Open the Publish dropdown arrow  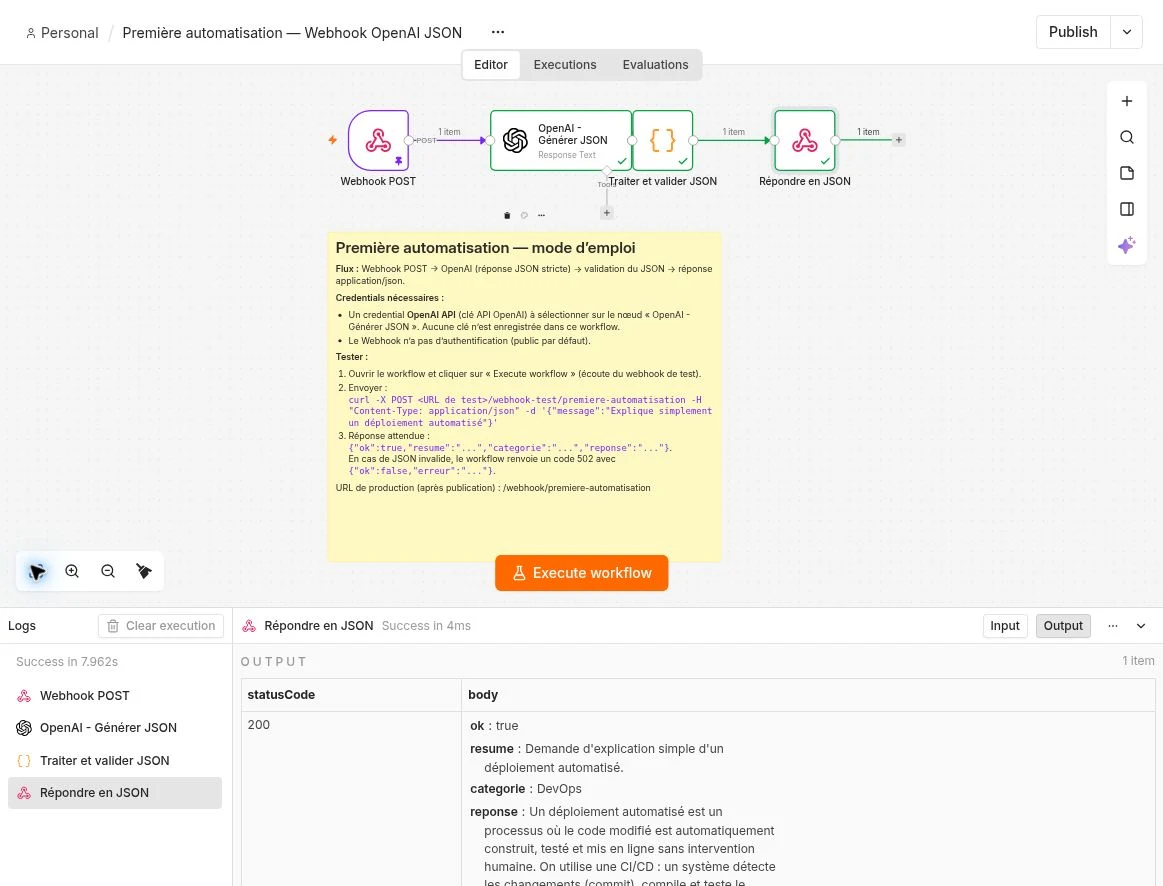(x=1127, y=32)
